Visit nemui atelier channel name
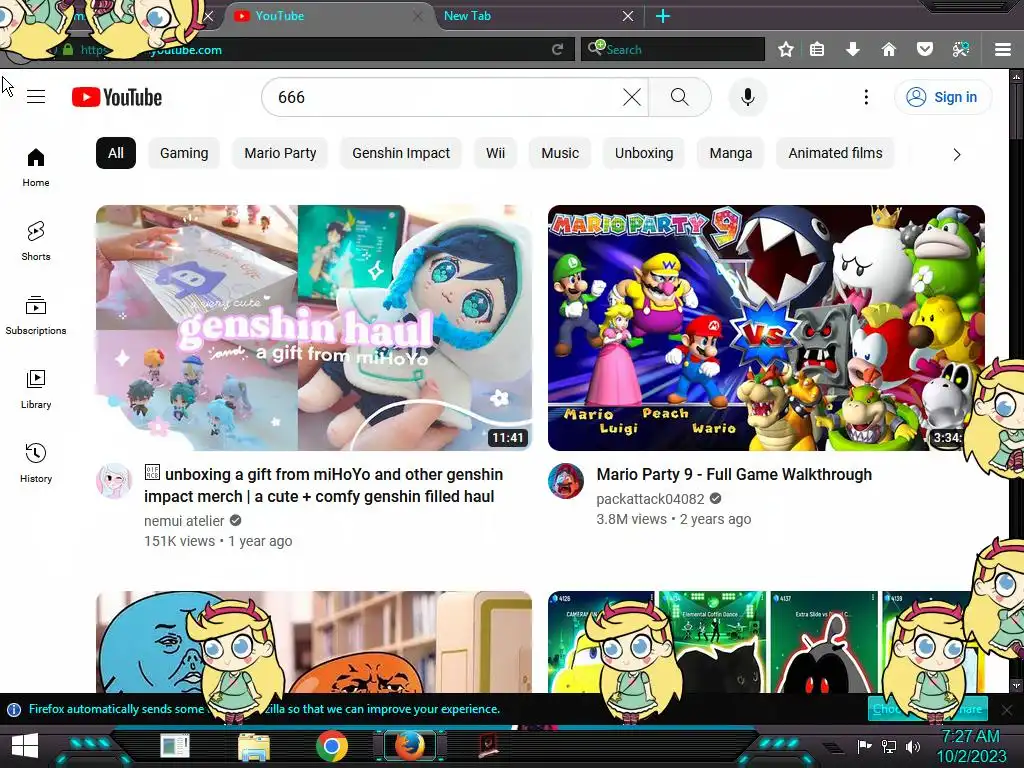This screenshot has width=1024, height=768. click(184, 520)
